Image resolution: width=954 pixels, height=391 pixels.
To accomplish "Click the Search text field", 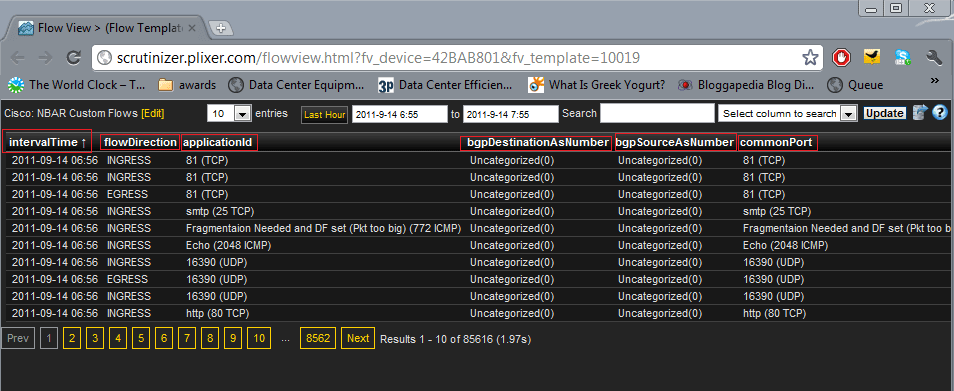I will click(x=657, y=113).
